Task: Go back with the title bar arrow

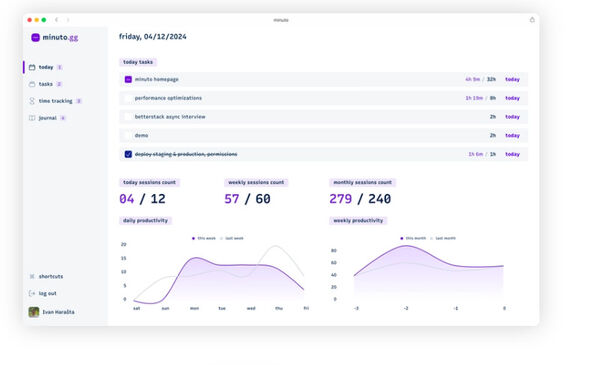Action: tap(56, 20)
